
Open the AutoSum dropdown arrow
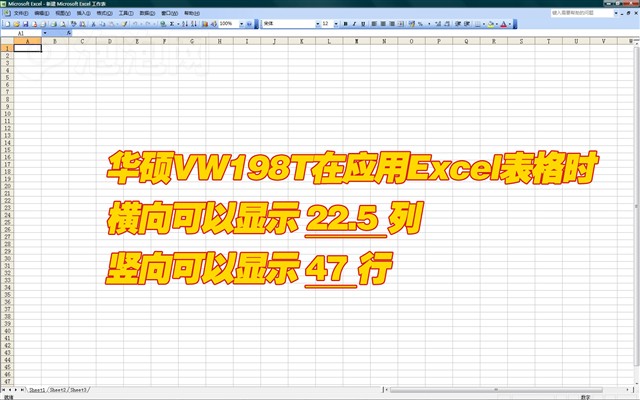[178, 24]
